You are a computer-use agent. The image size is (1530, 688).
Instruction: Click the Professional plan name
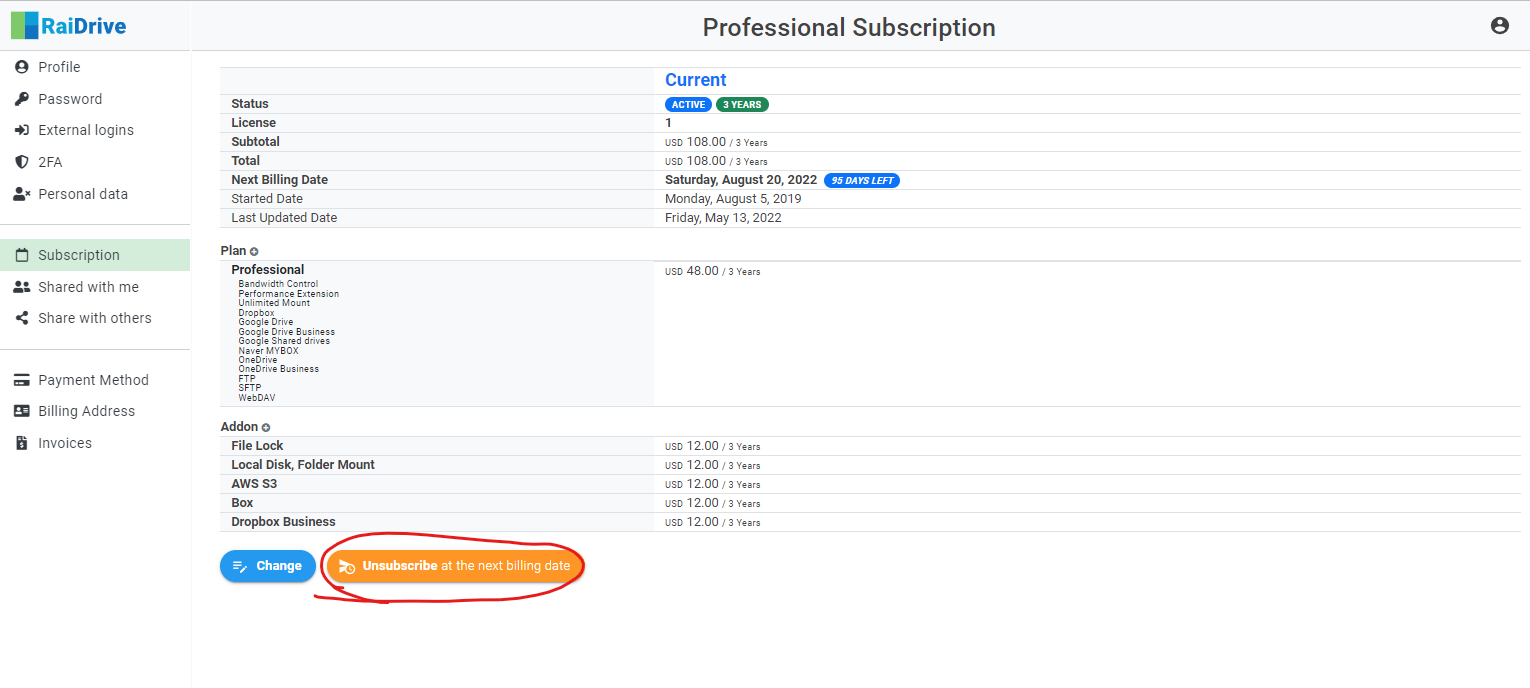pyautogui.click(x=268, y=270)
